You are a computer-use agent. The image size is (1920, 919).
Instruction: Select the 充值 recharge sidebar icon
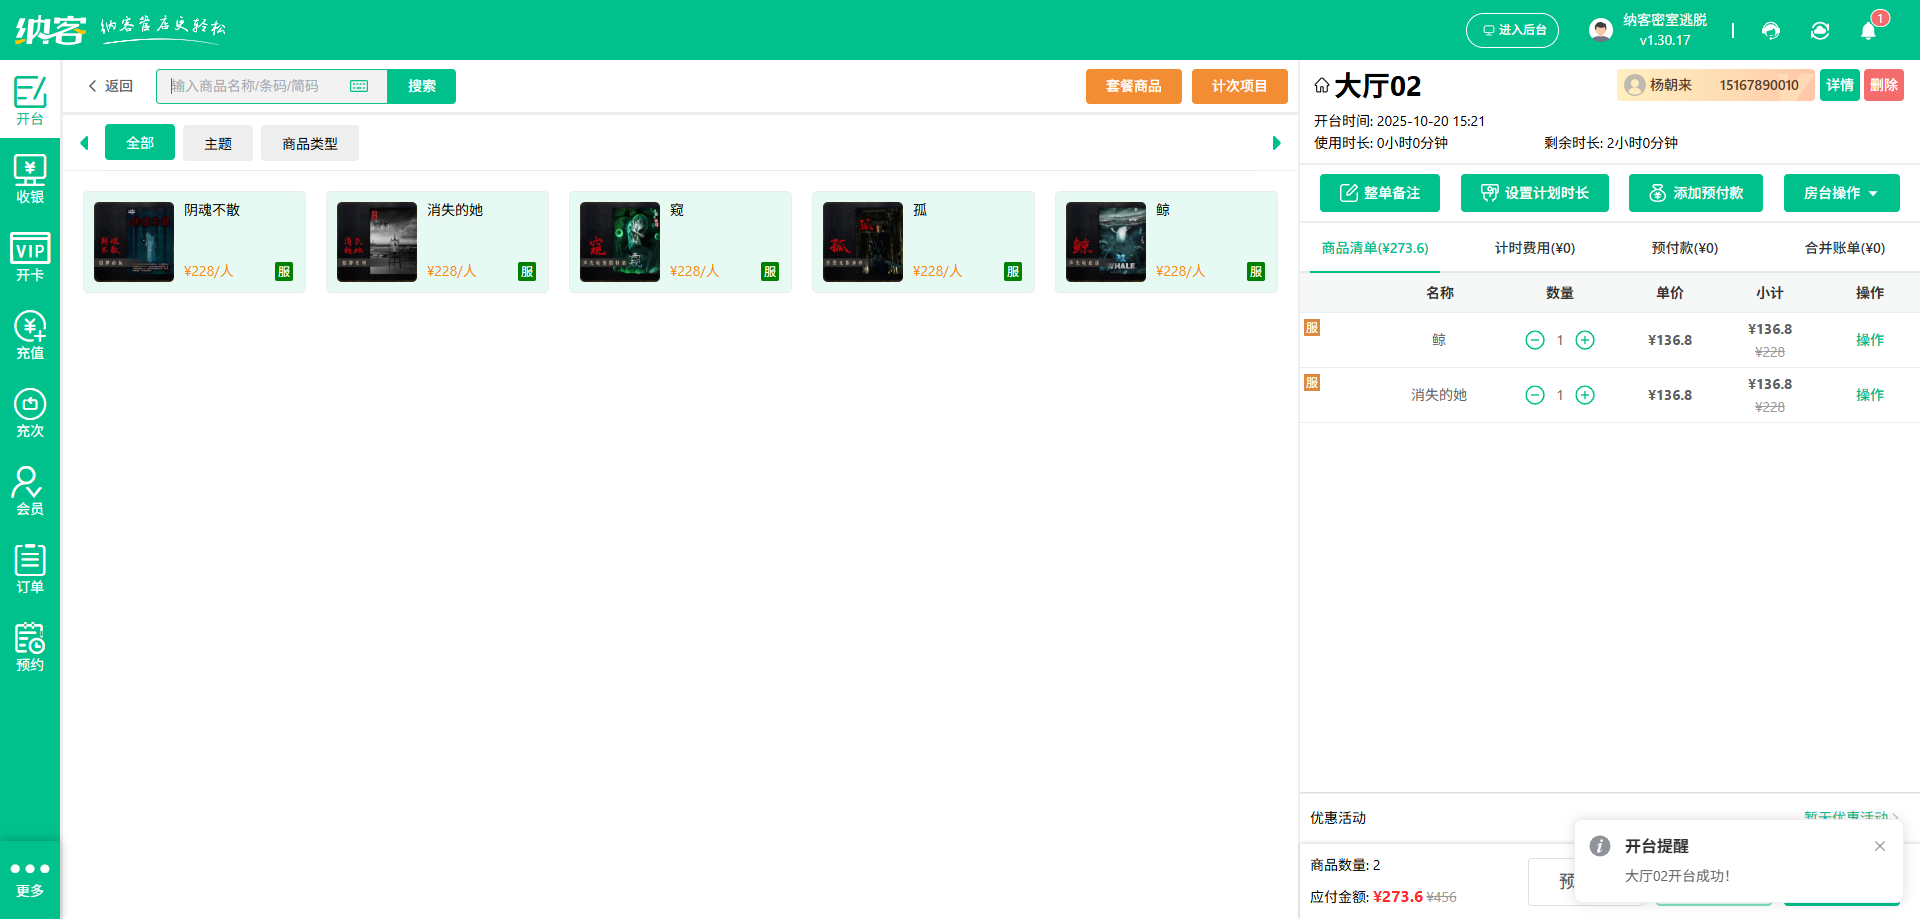pos(30,335)
